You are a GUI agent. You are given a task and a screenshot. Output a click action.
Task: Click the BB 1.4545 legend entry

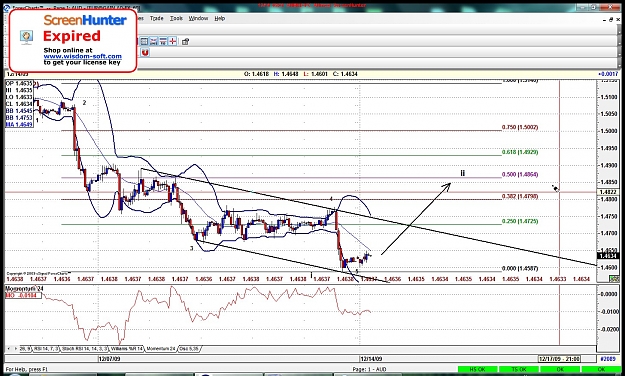pyautogui.click(x=19, y=111)
